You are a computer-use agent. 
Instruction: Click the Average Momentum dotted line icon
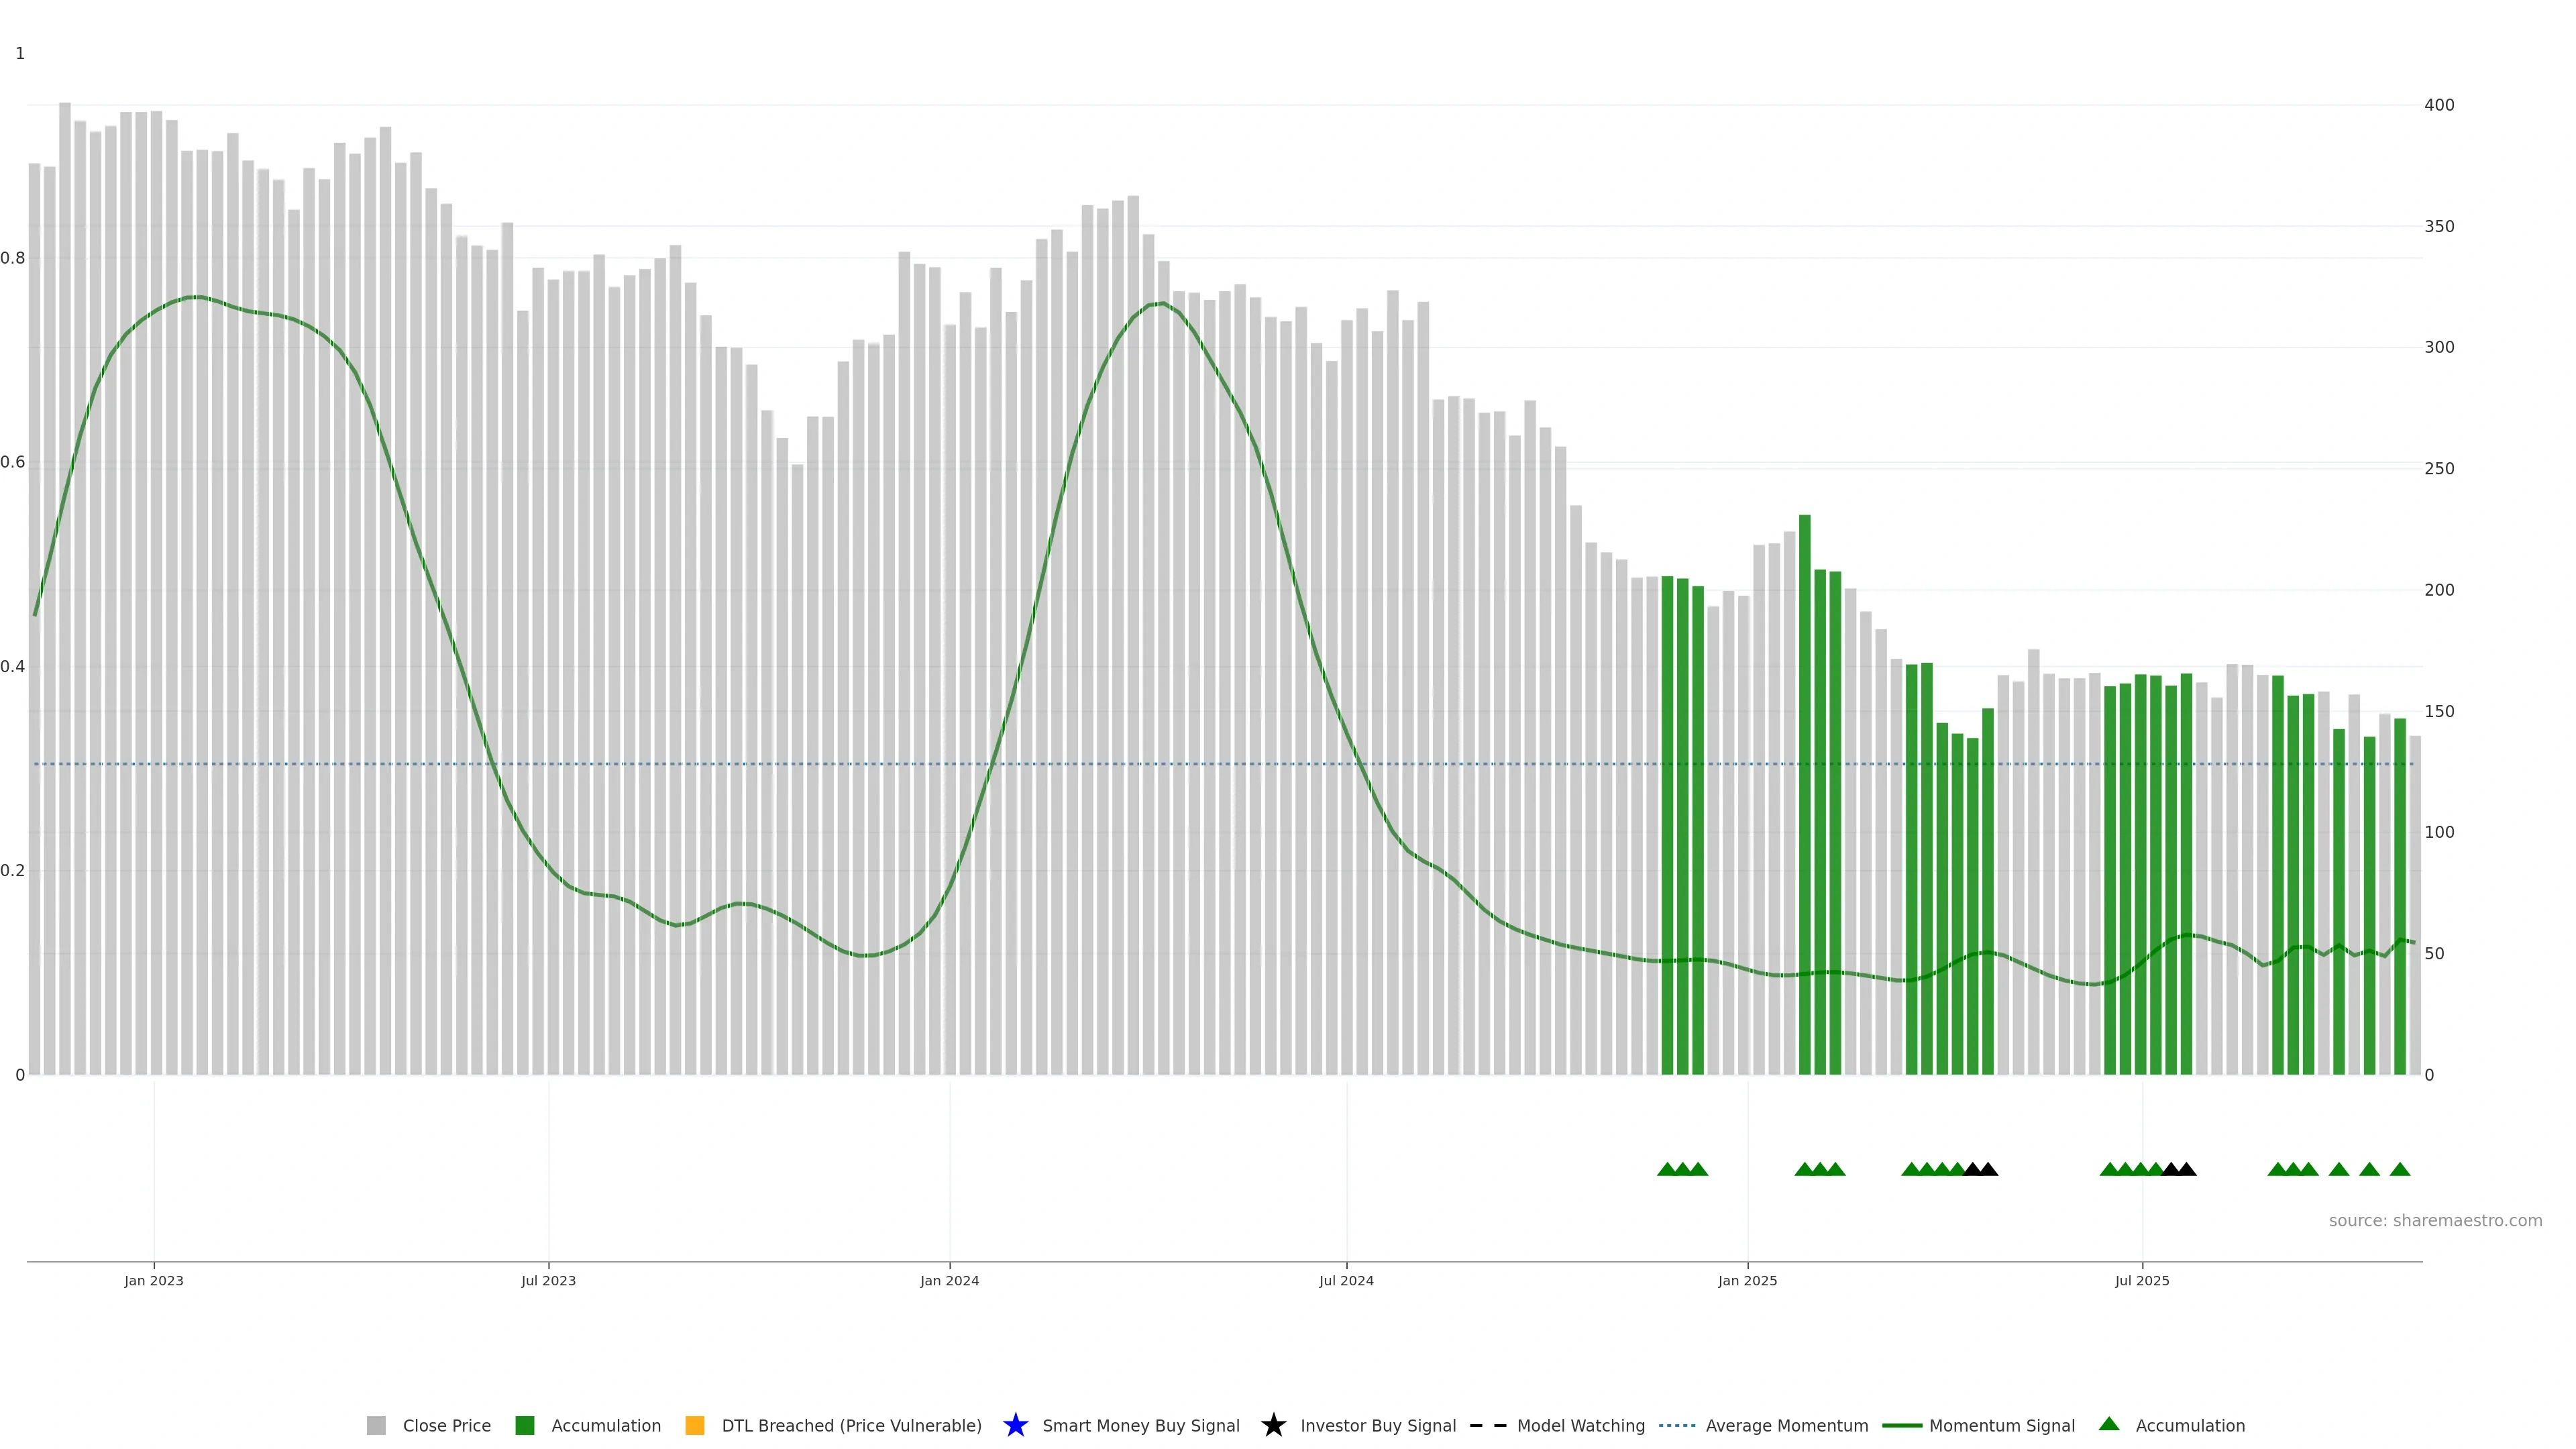(x=1677, y=1425)
